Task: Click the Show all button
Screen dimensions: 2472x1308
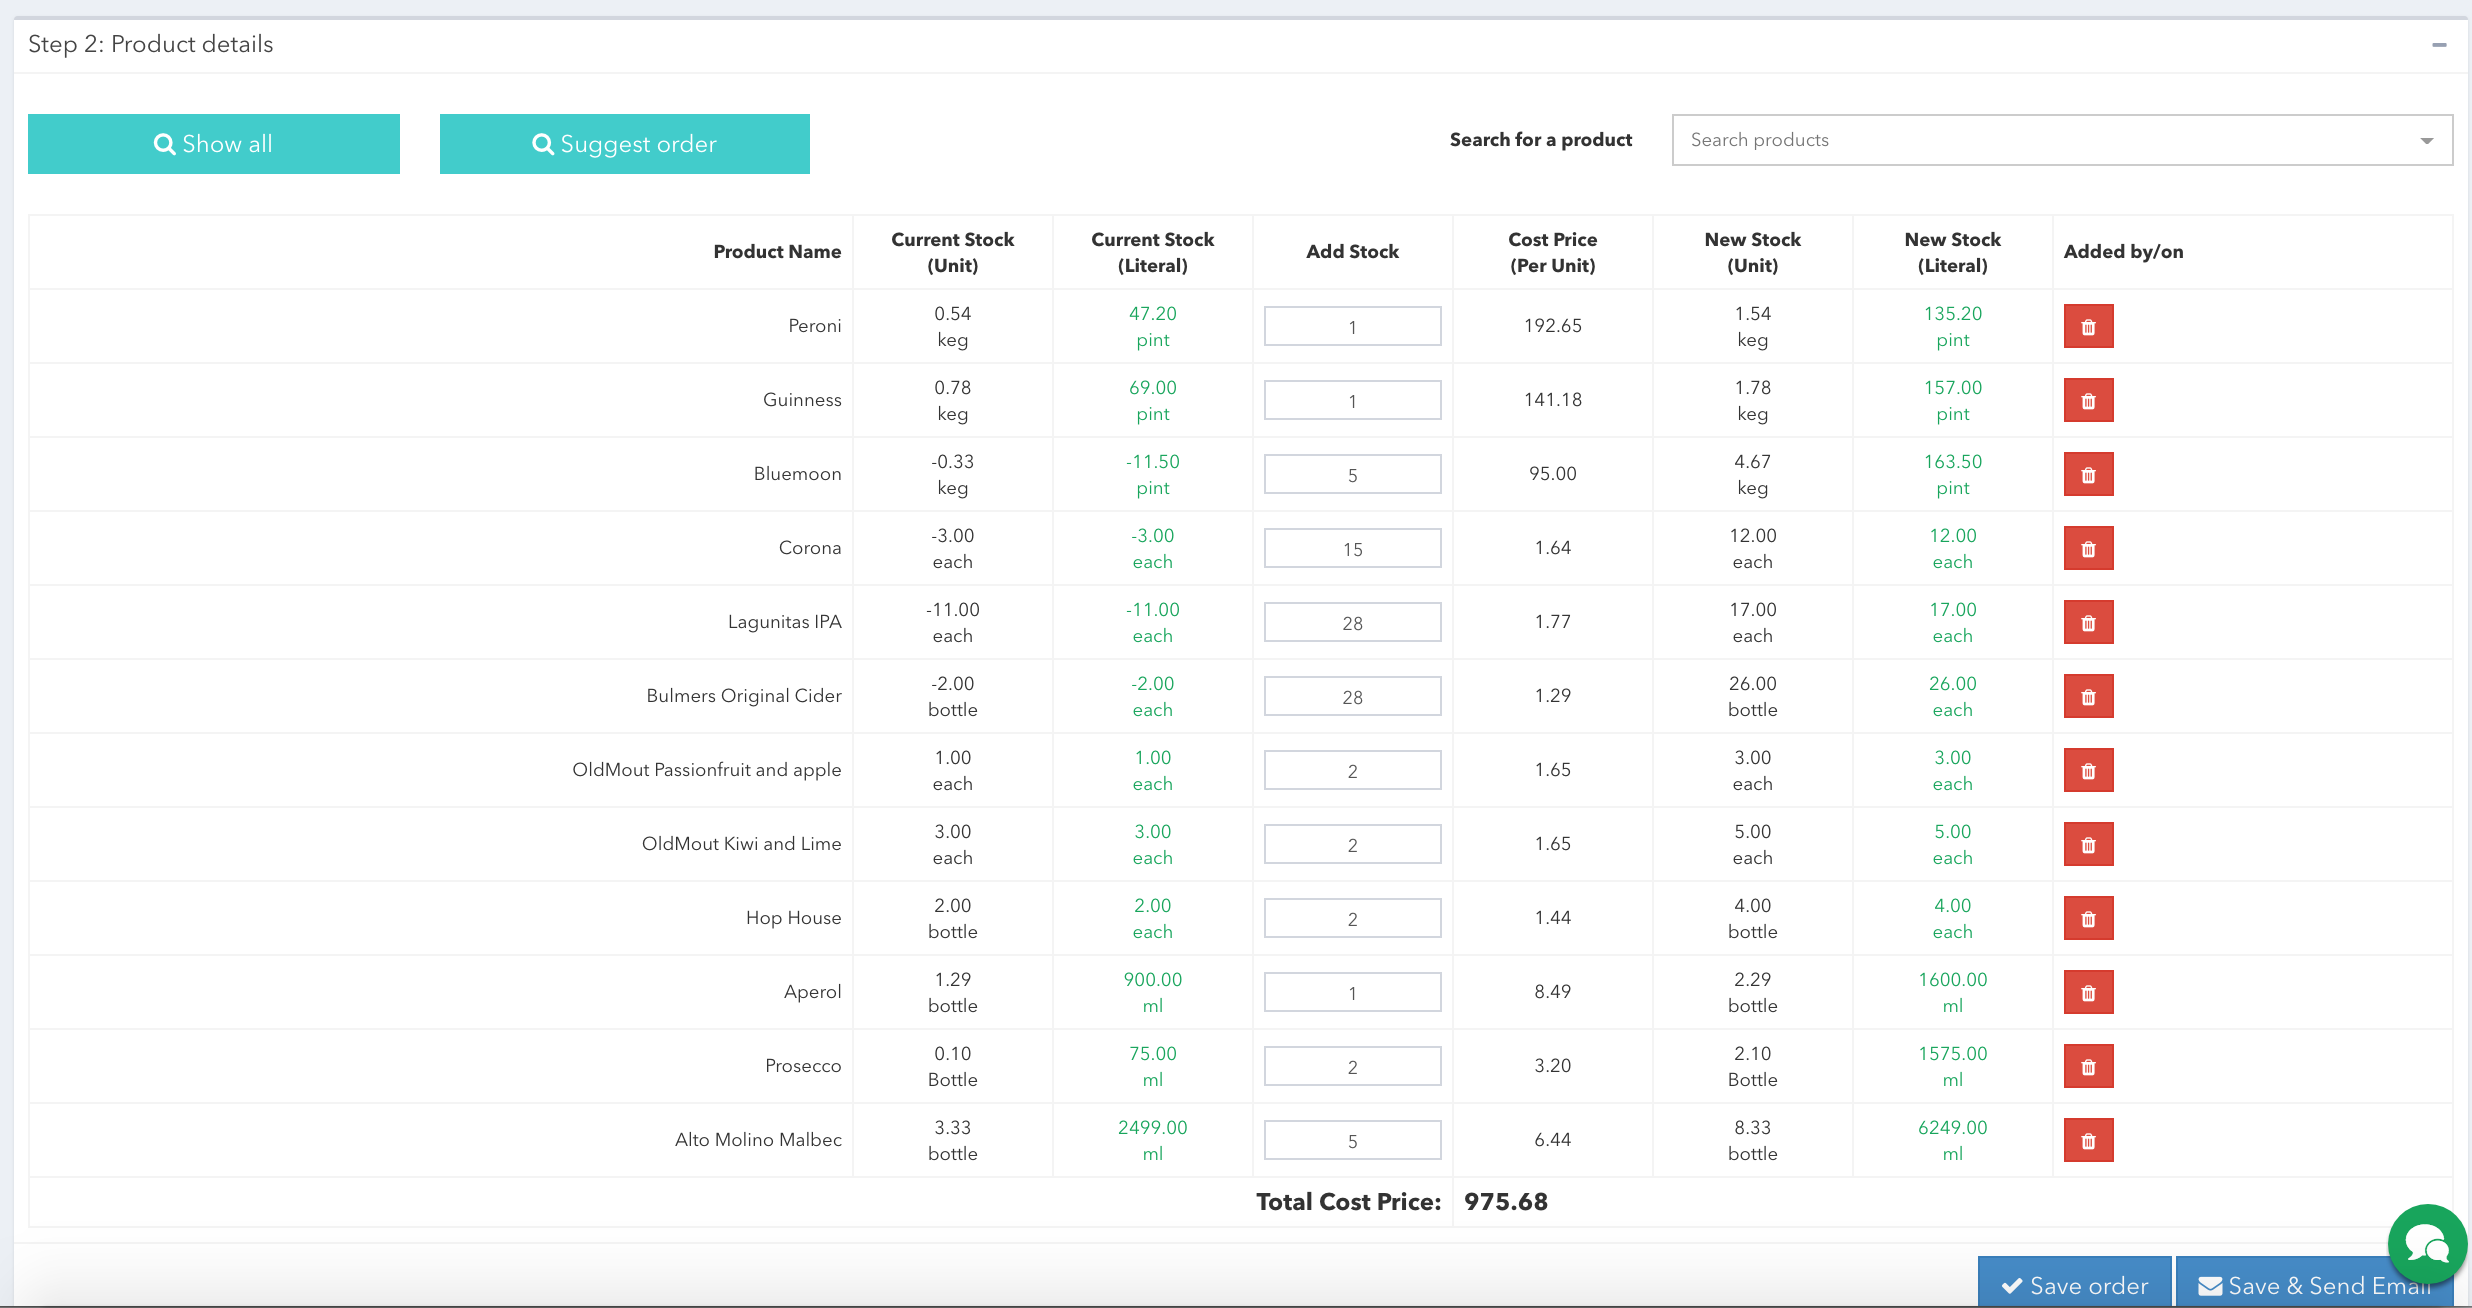Action: [214, 144]
